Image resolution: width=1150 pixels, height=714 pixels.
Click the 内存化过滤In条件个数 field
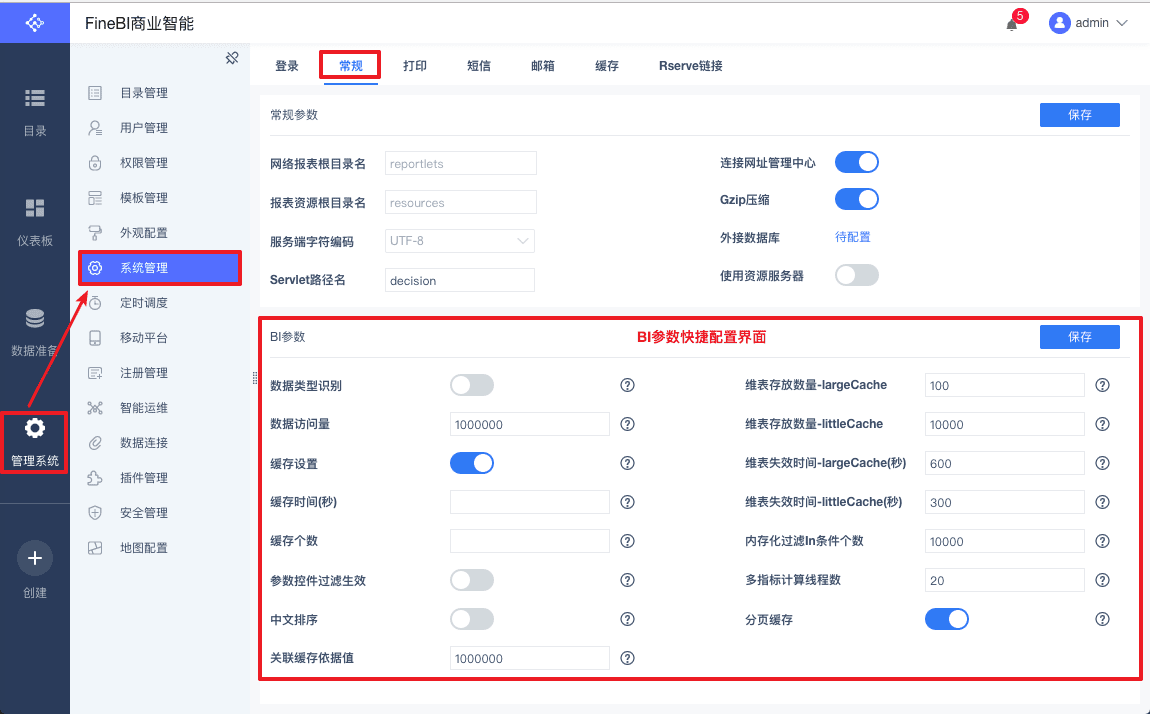point(1005,541)
